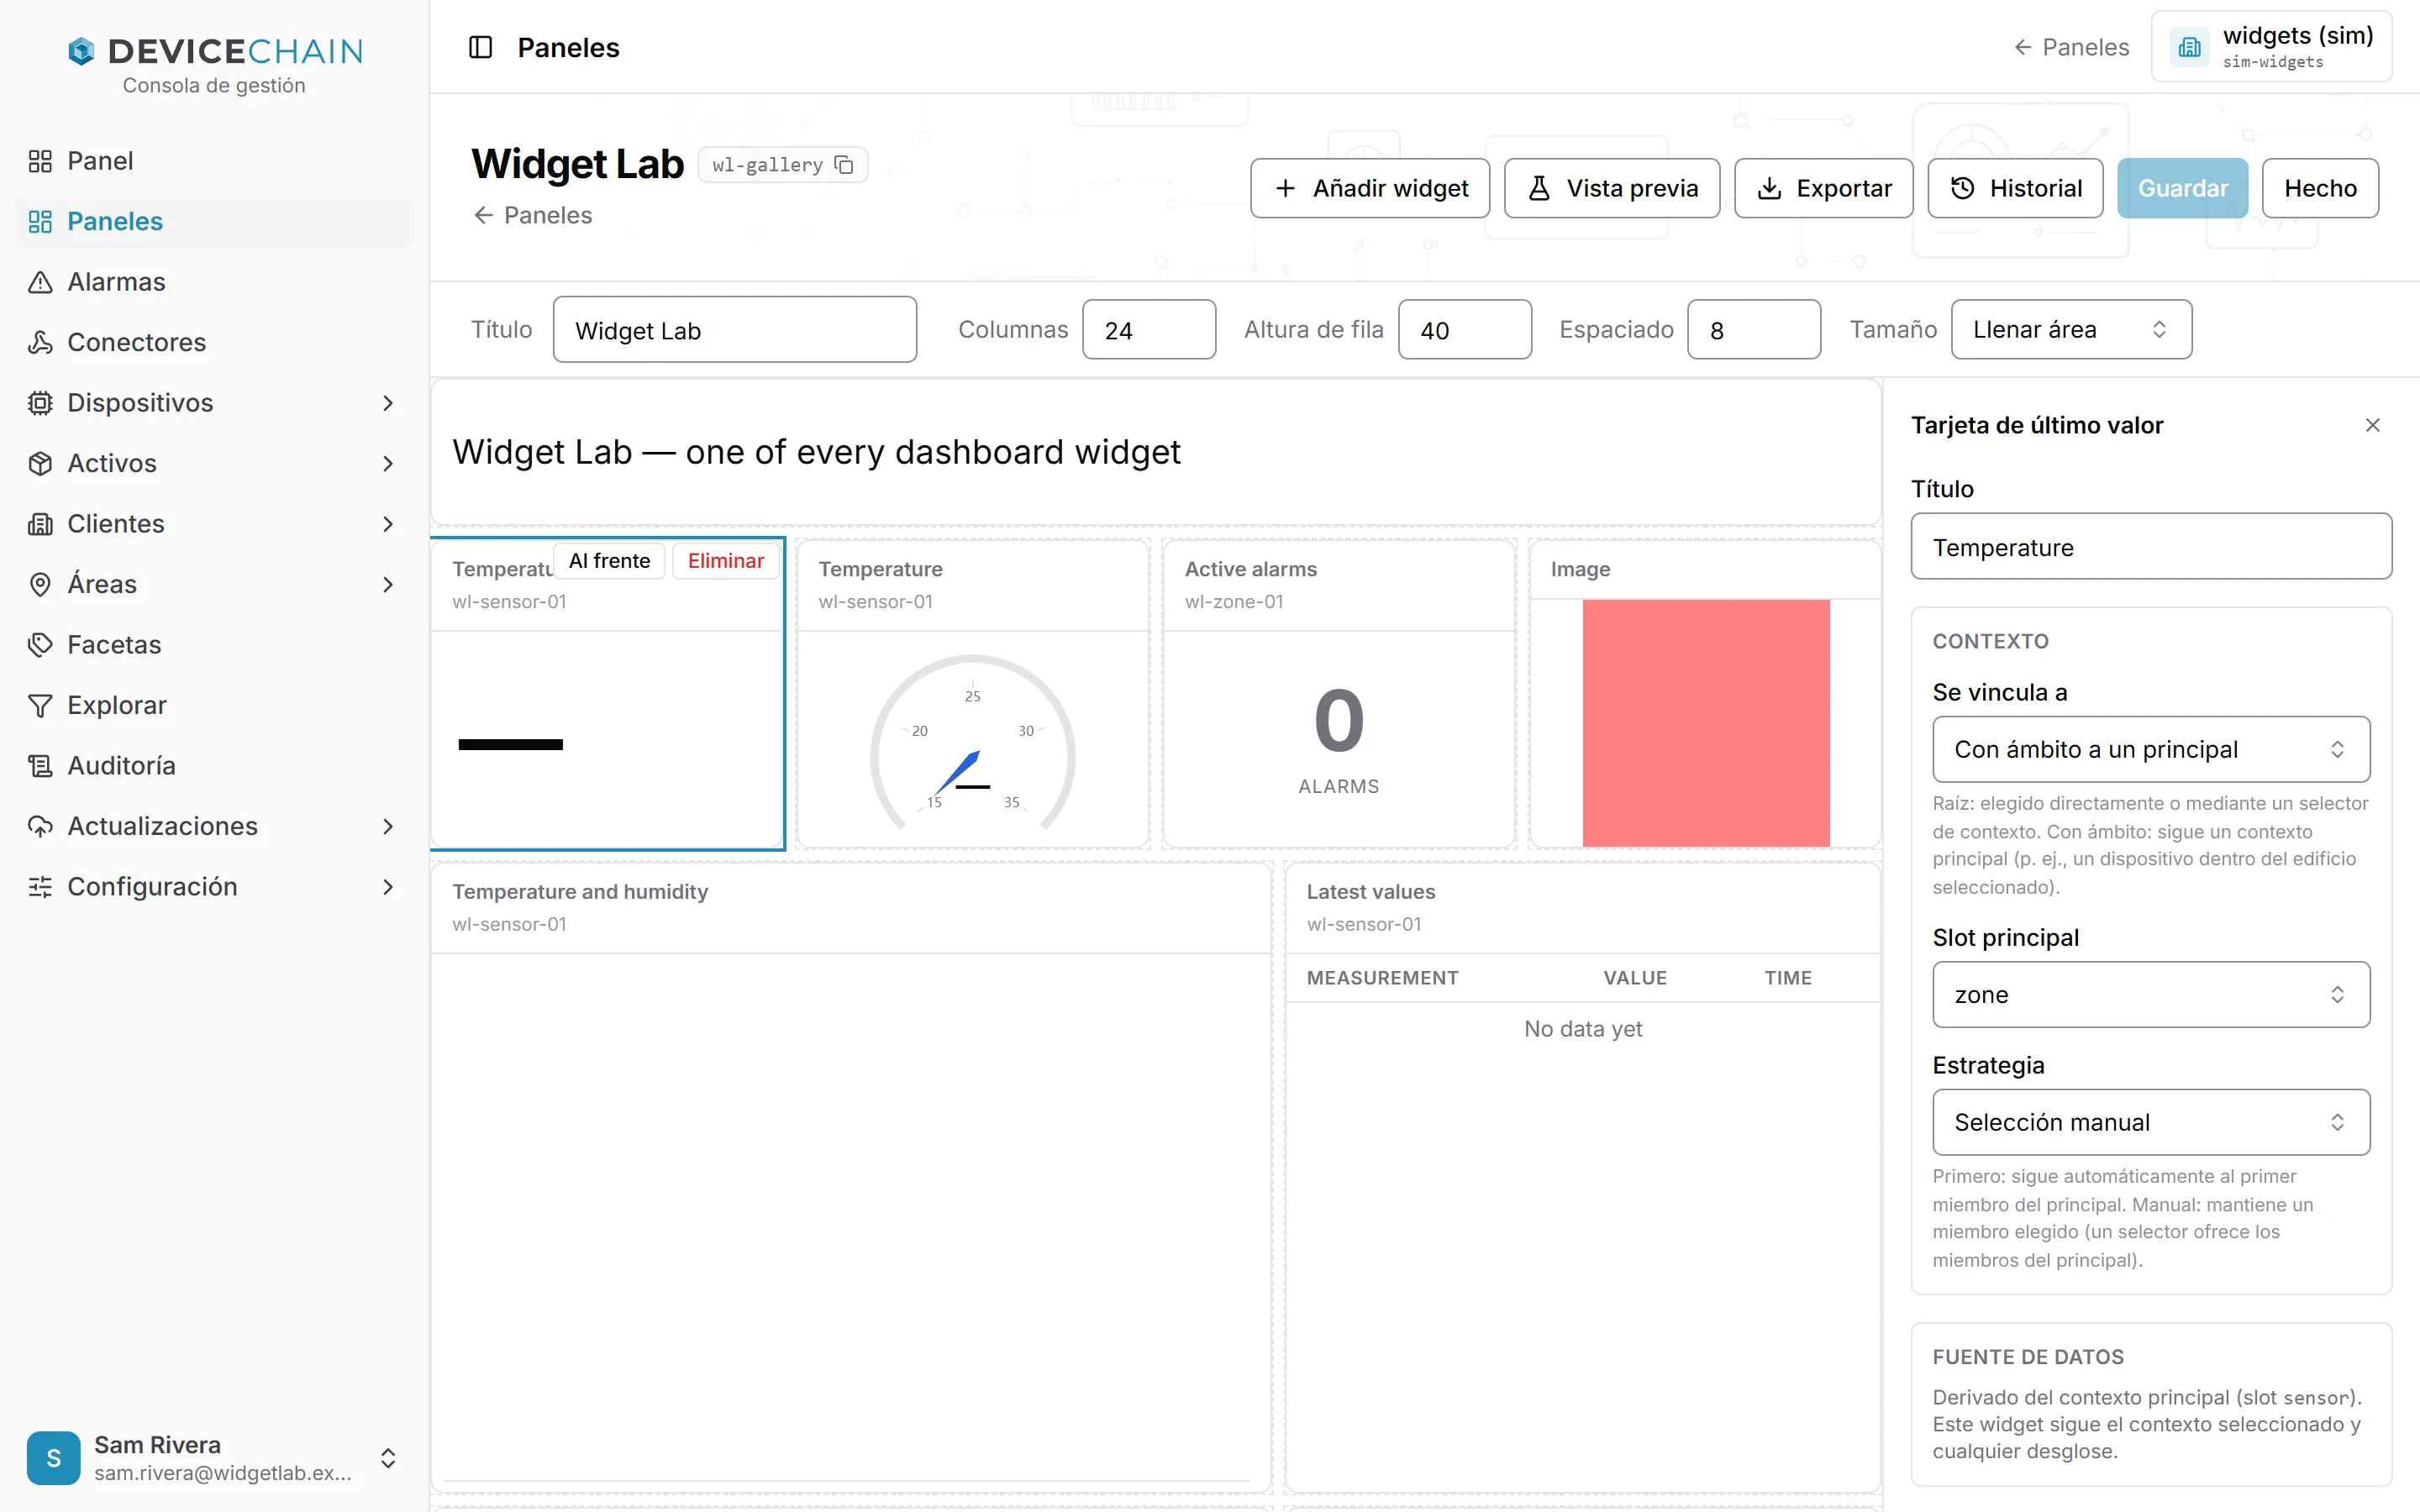Open the Explorar page
The width and height of the screenshot is (2420, 1512).
(x=215, y=705)
